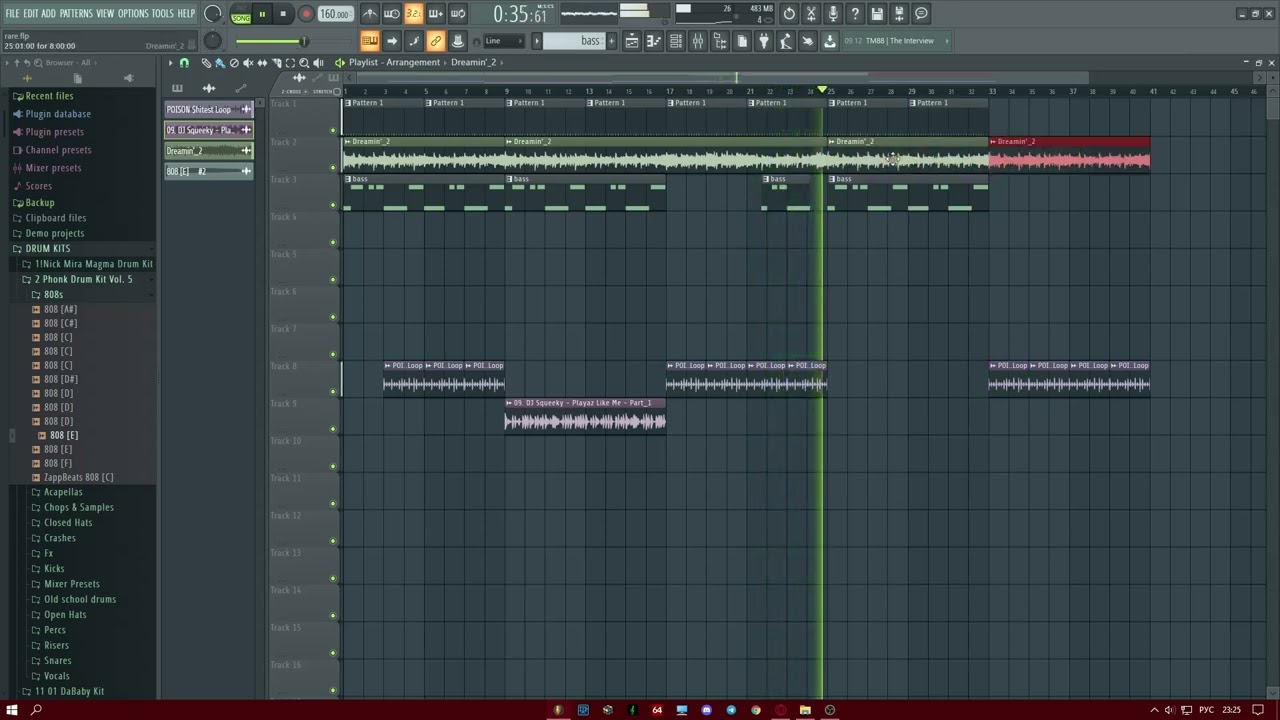The height and width of the screenshot is (720, 1280).
Task: Open the audio editor scissors icon
Action: [811, 14]
